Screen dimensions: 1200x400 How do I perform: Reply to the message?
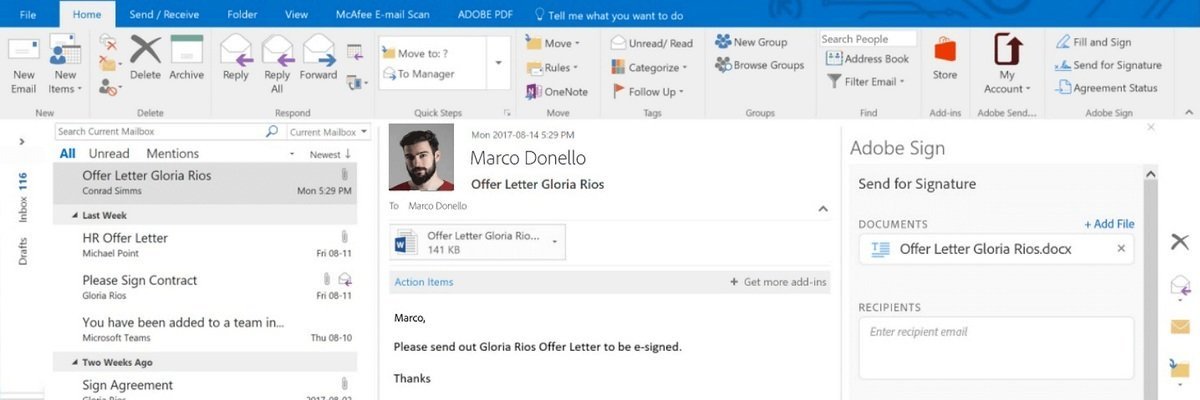point(236,58)
